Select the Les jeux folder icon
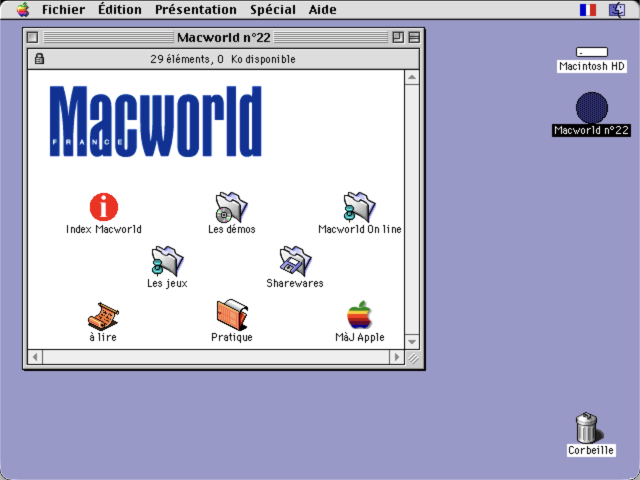This screenshot has height=480, width=640. coord(167,261)
